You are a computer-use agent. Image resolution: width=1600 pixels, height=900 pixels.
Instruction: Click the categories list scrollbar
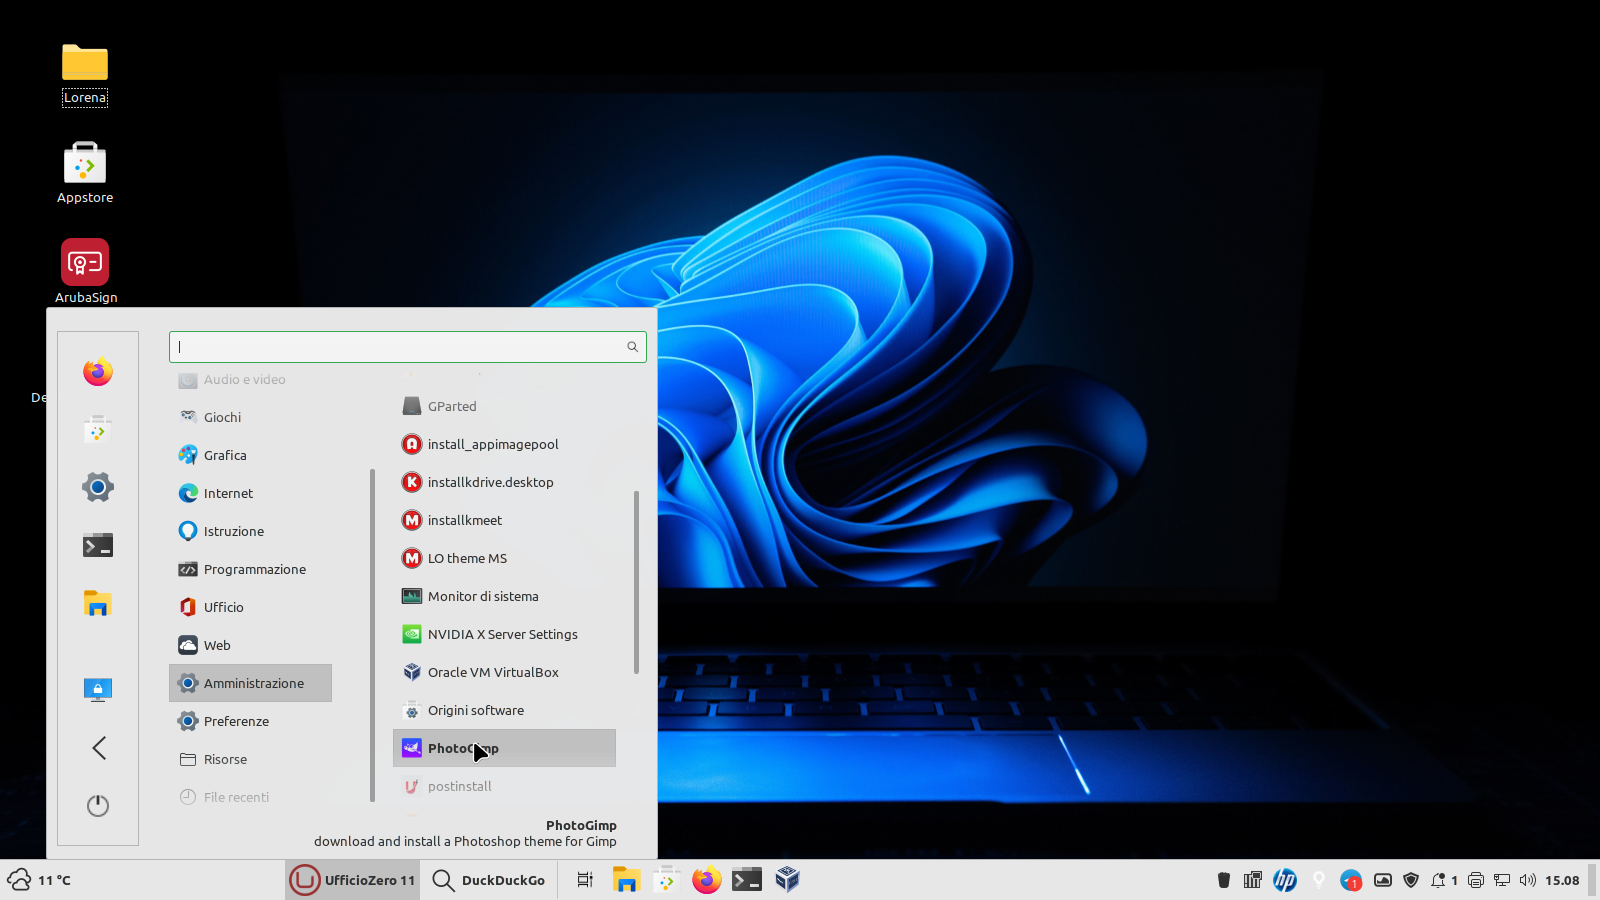coord(372,635)
